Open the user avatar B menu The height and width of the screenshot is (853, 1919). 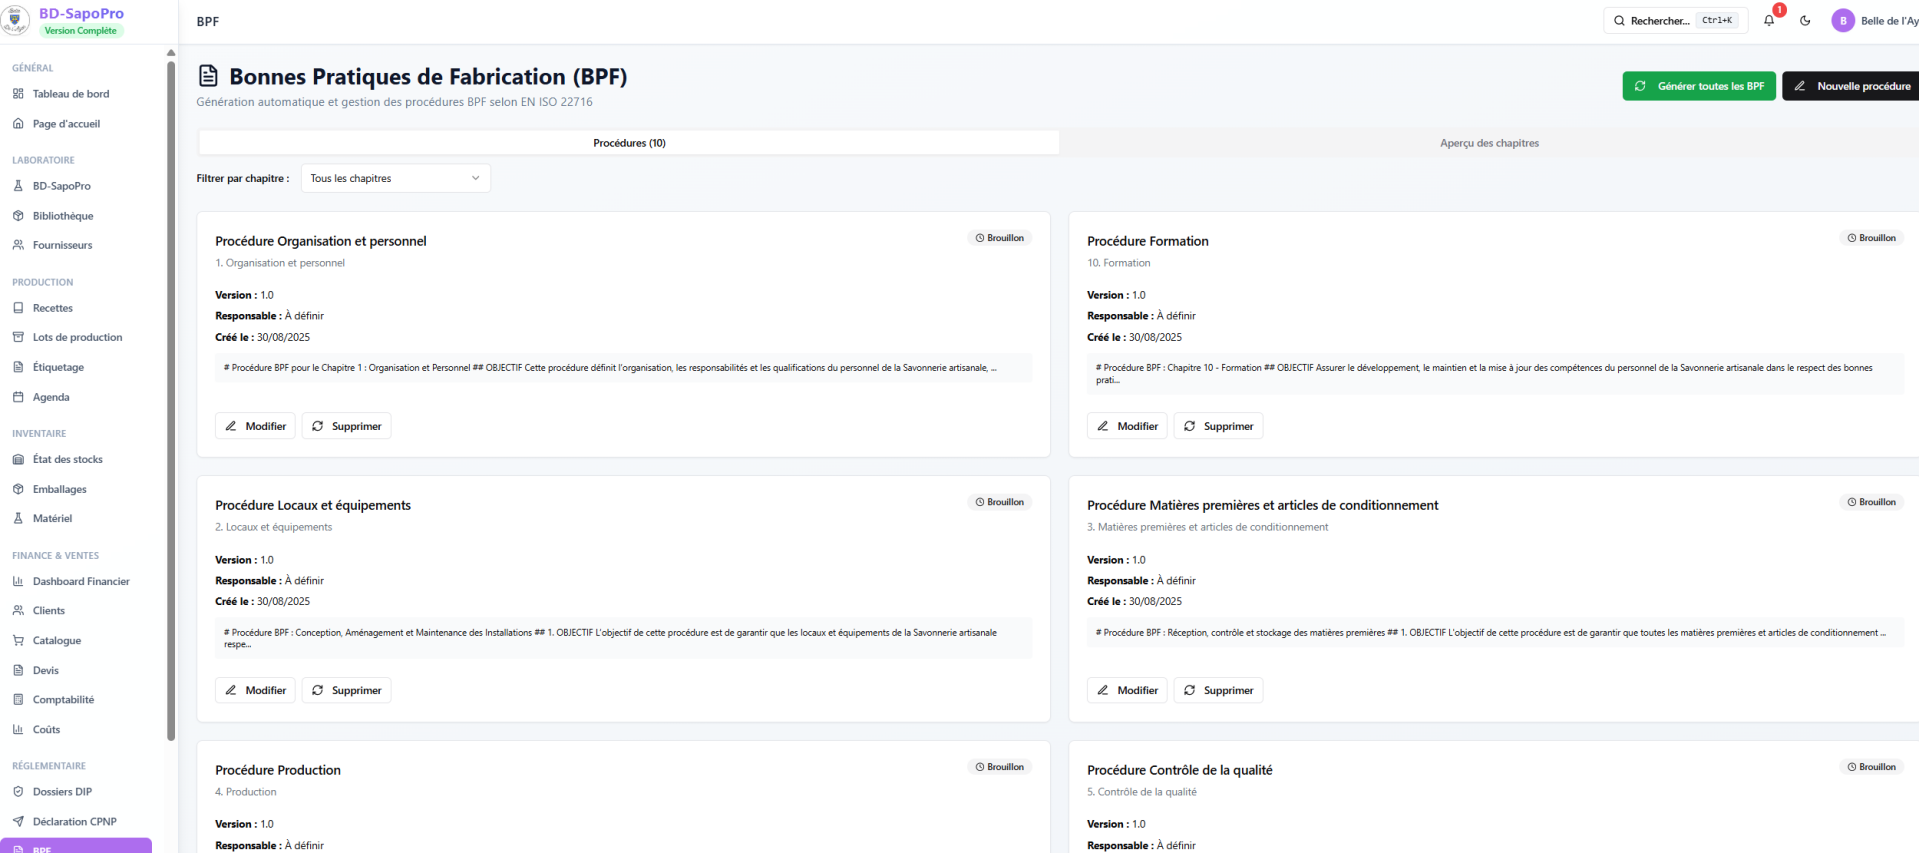1843,20
